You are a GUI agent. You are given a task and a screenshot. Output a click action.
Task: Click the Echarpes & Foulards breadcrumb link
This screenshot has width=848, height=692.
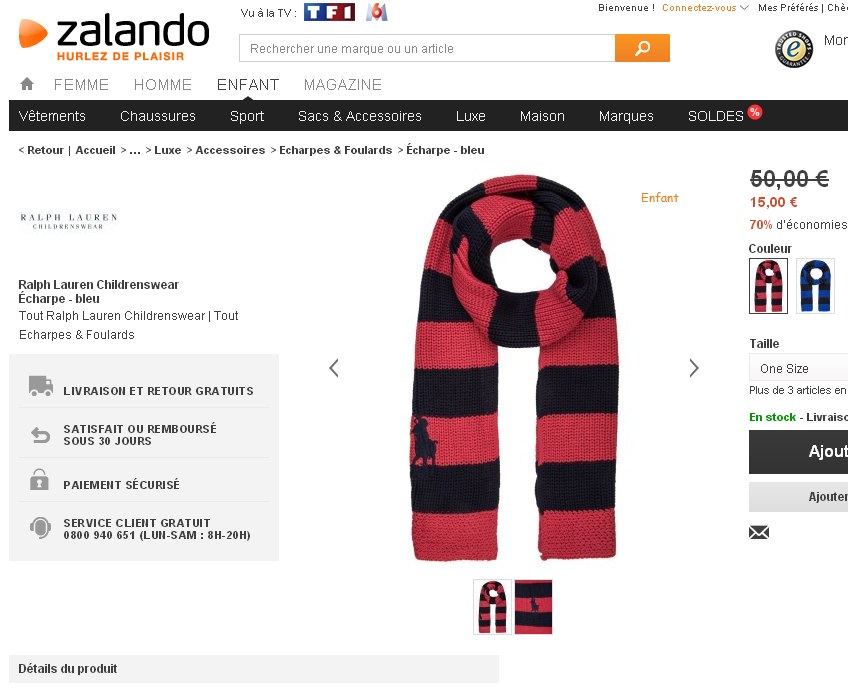(335, 150)
